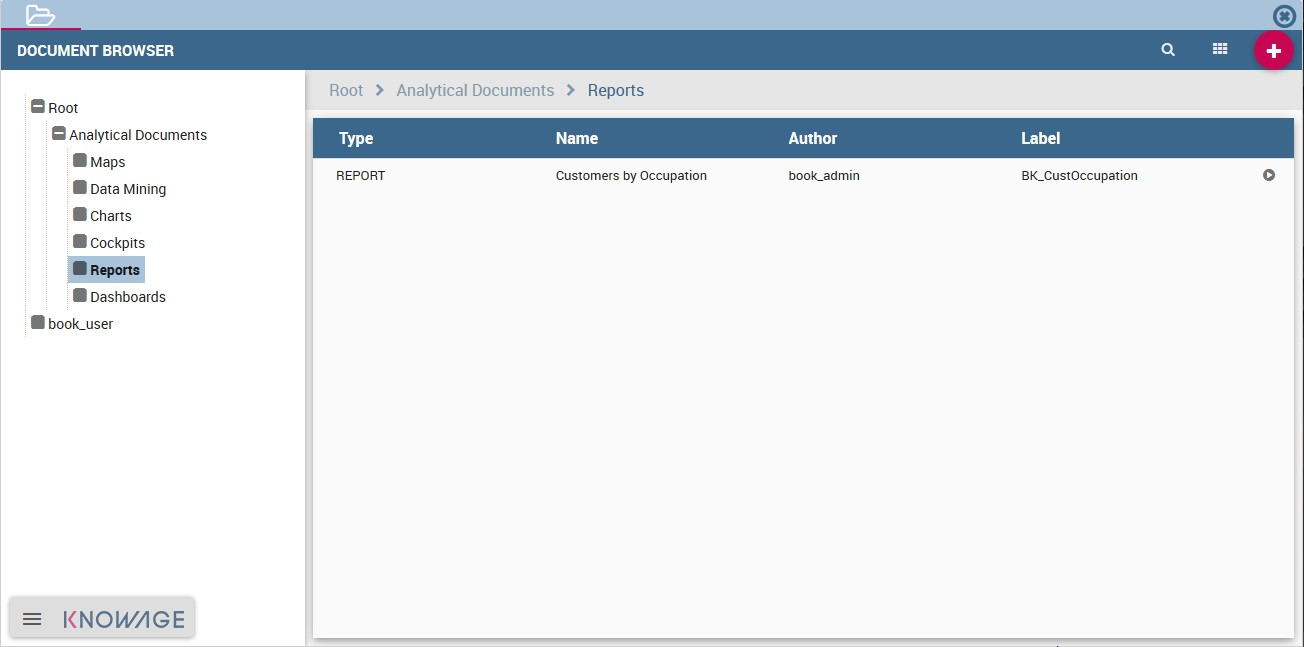
Task: Open Analytical Documents label in tree
Action: point(138,135)
